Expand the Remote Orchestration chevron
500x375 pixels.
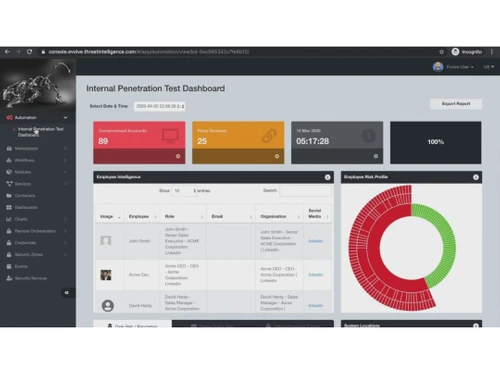(65, 231)
